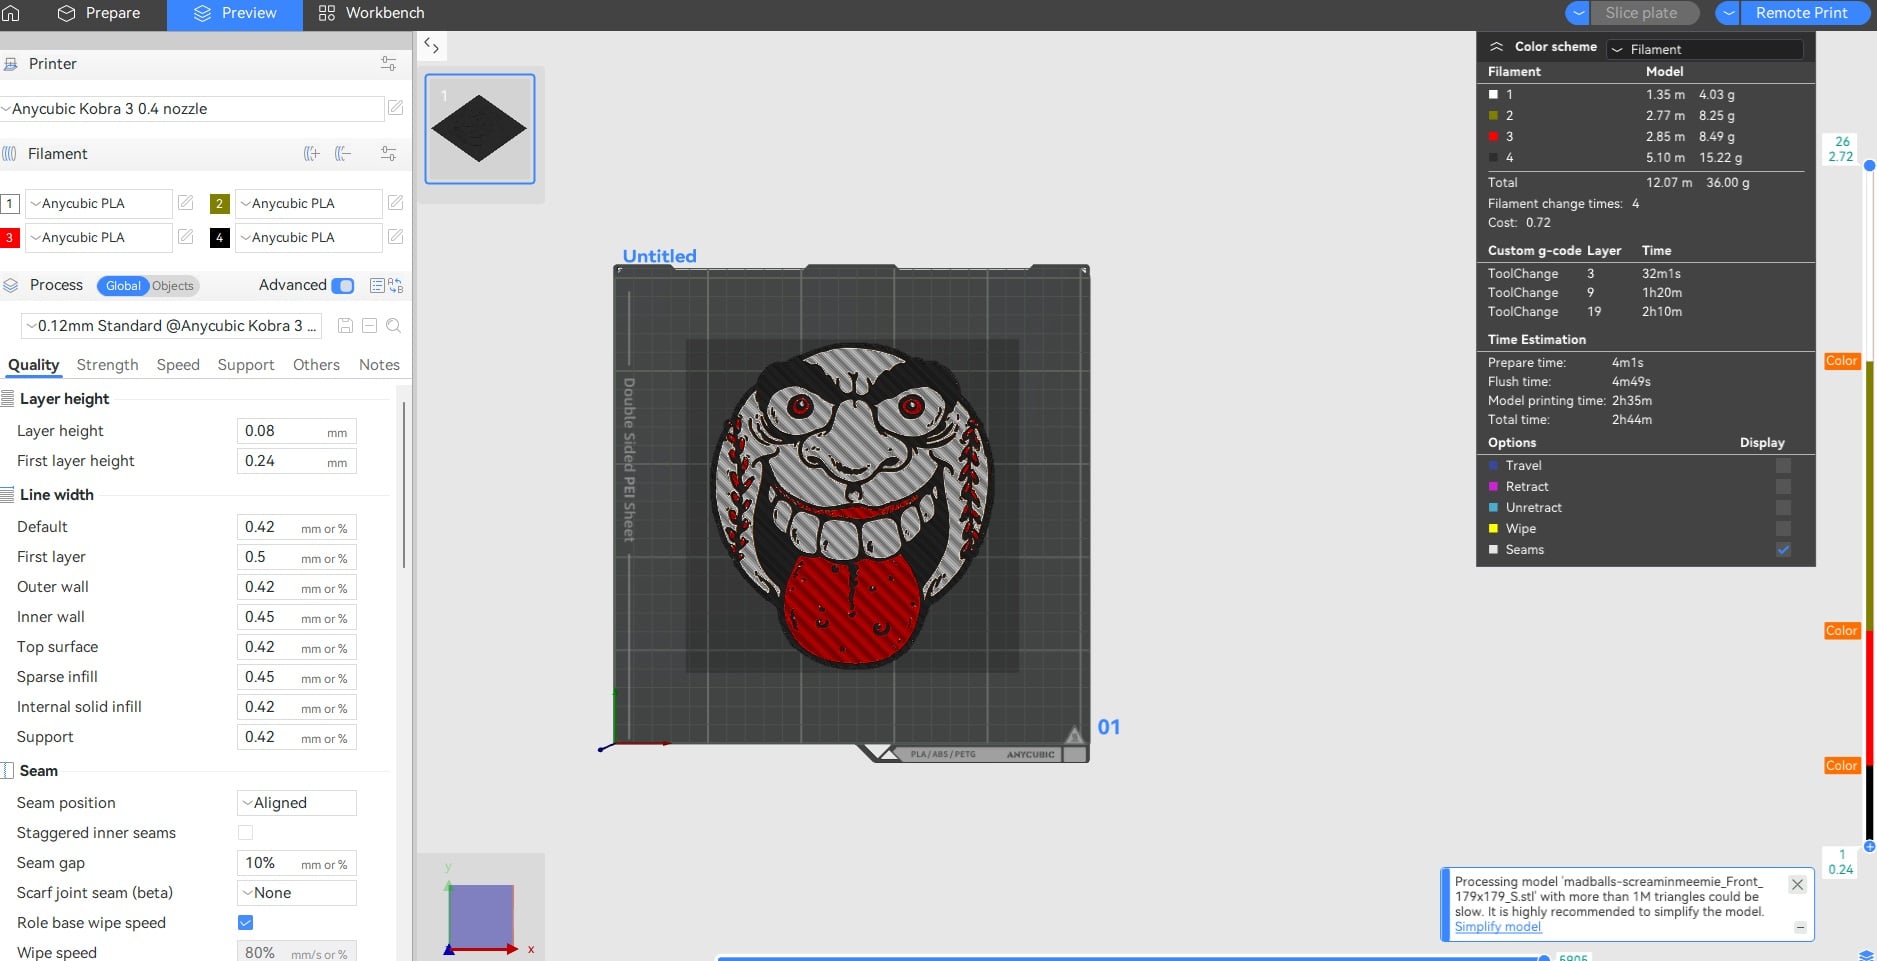Save the current process preset
The image size is (1877, 961).
[x=345, y=326]
